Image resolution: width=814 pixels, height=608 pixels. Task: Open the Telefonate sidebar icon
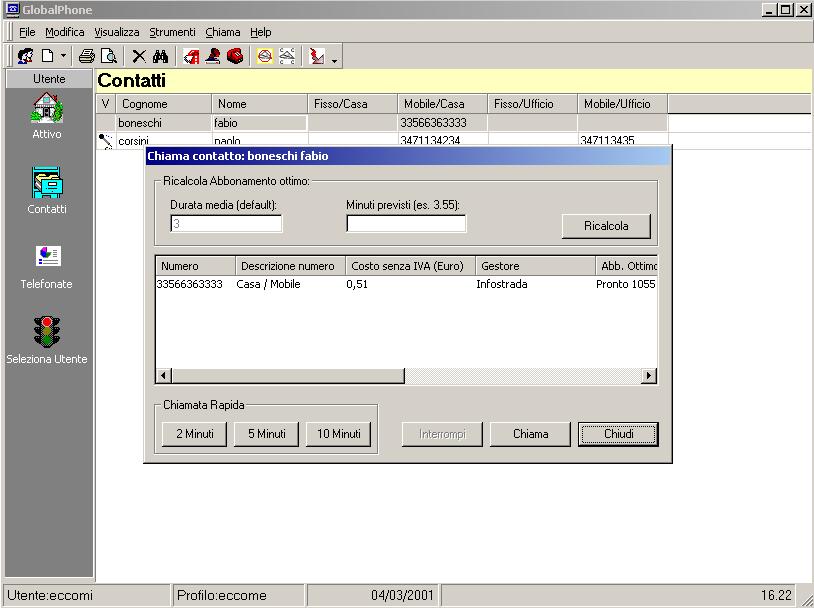click(47, 257)
